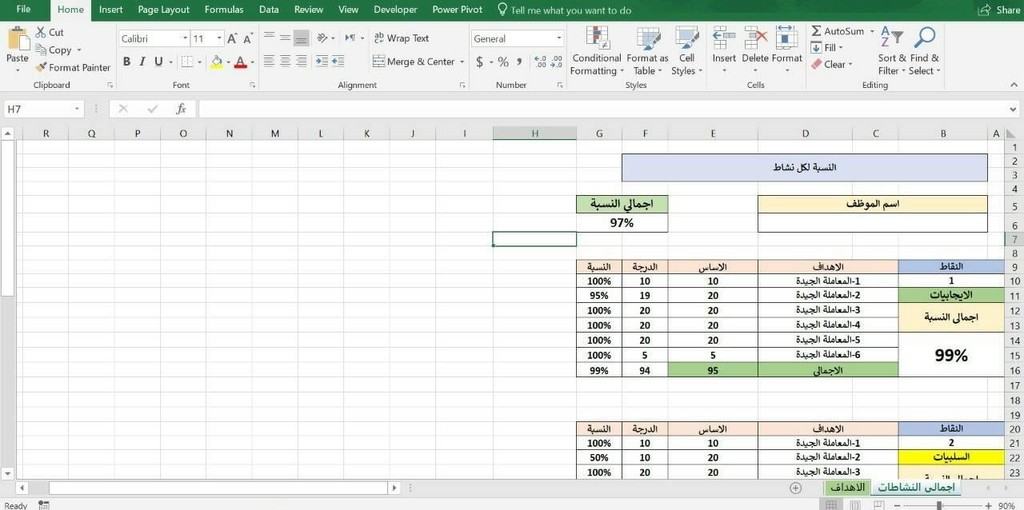This screenshot has width=1024, height=510.
Task: Decrease indent in Alignment group
Action: [x=321, y=61]
